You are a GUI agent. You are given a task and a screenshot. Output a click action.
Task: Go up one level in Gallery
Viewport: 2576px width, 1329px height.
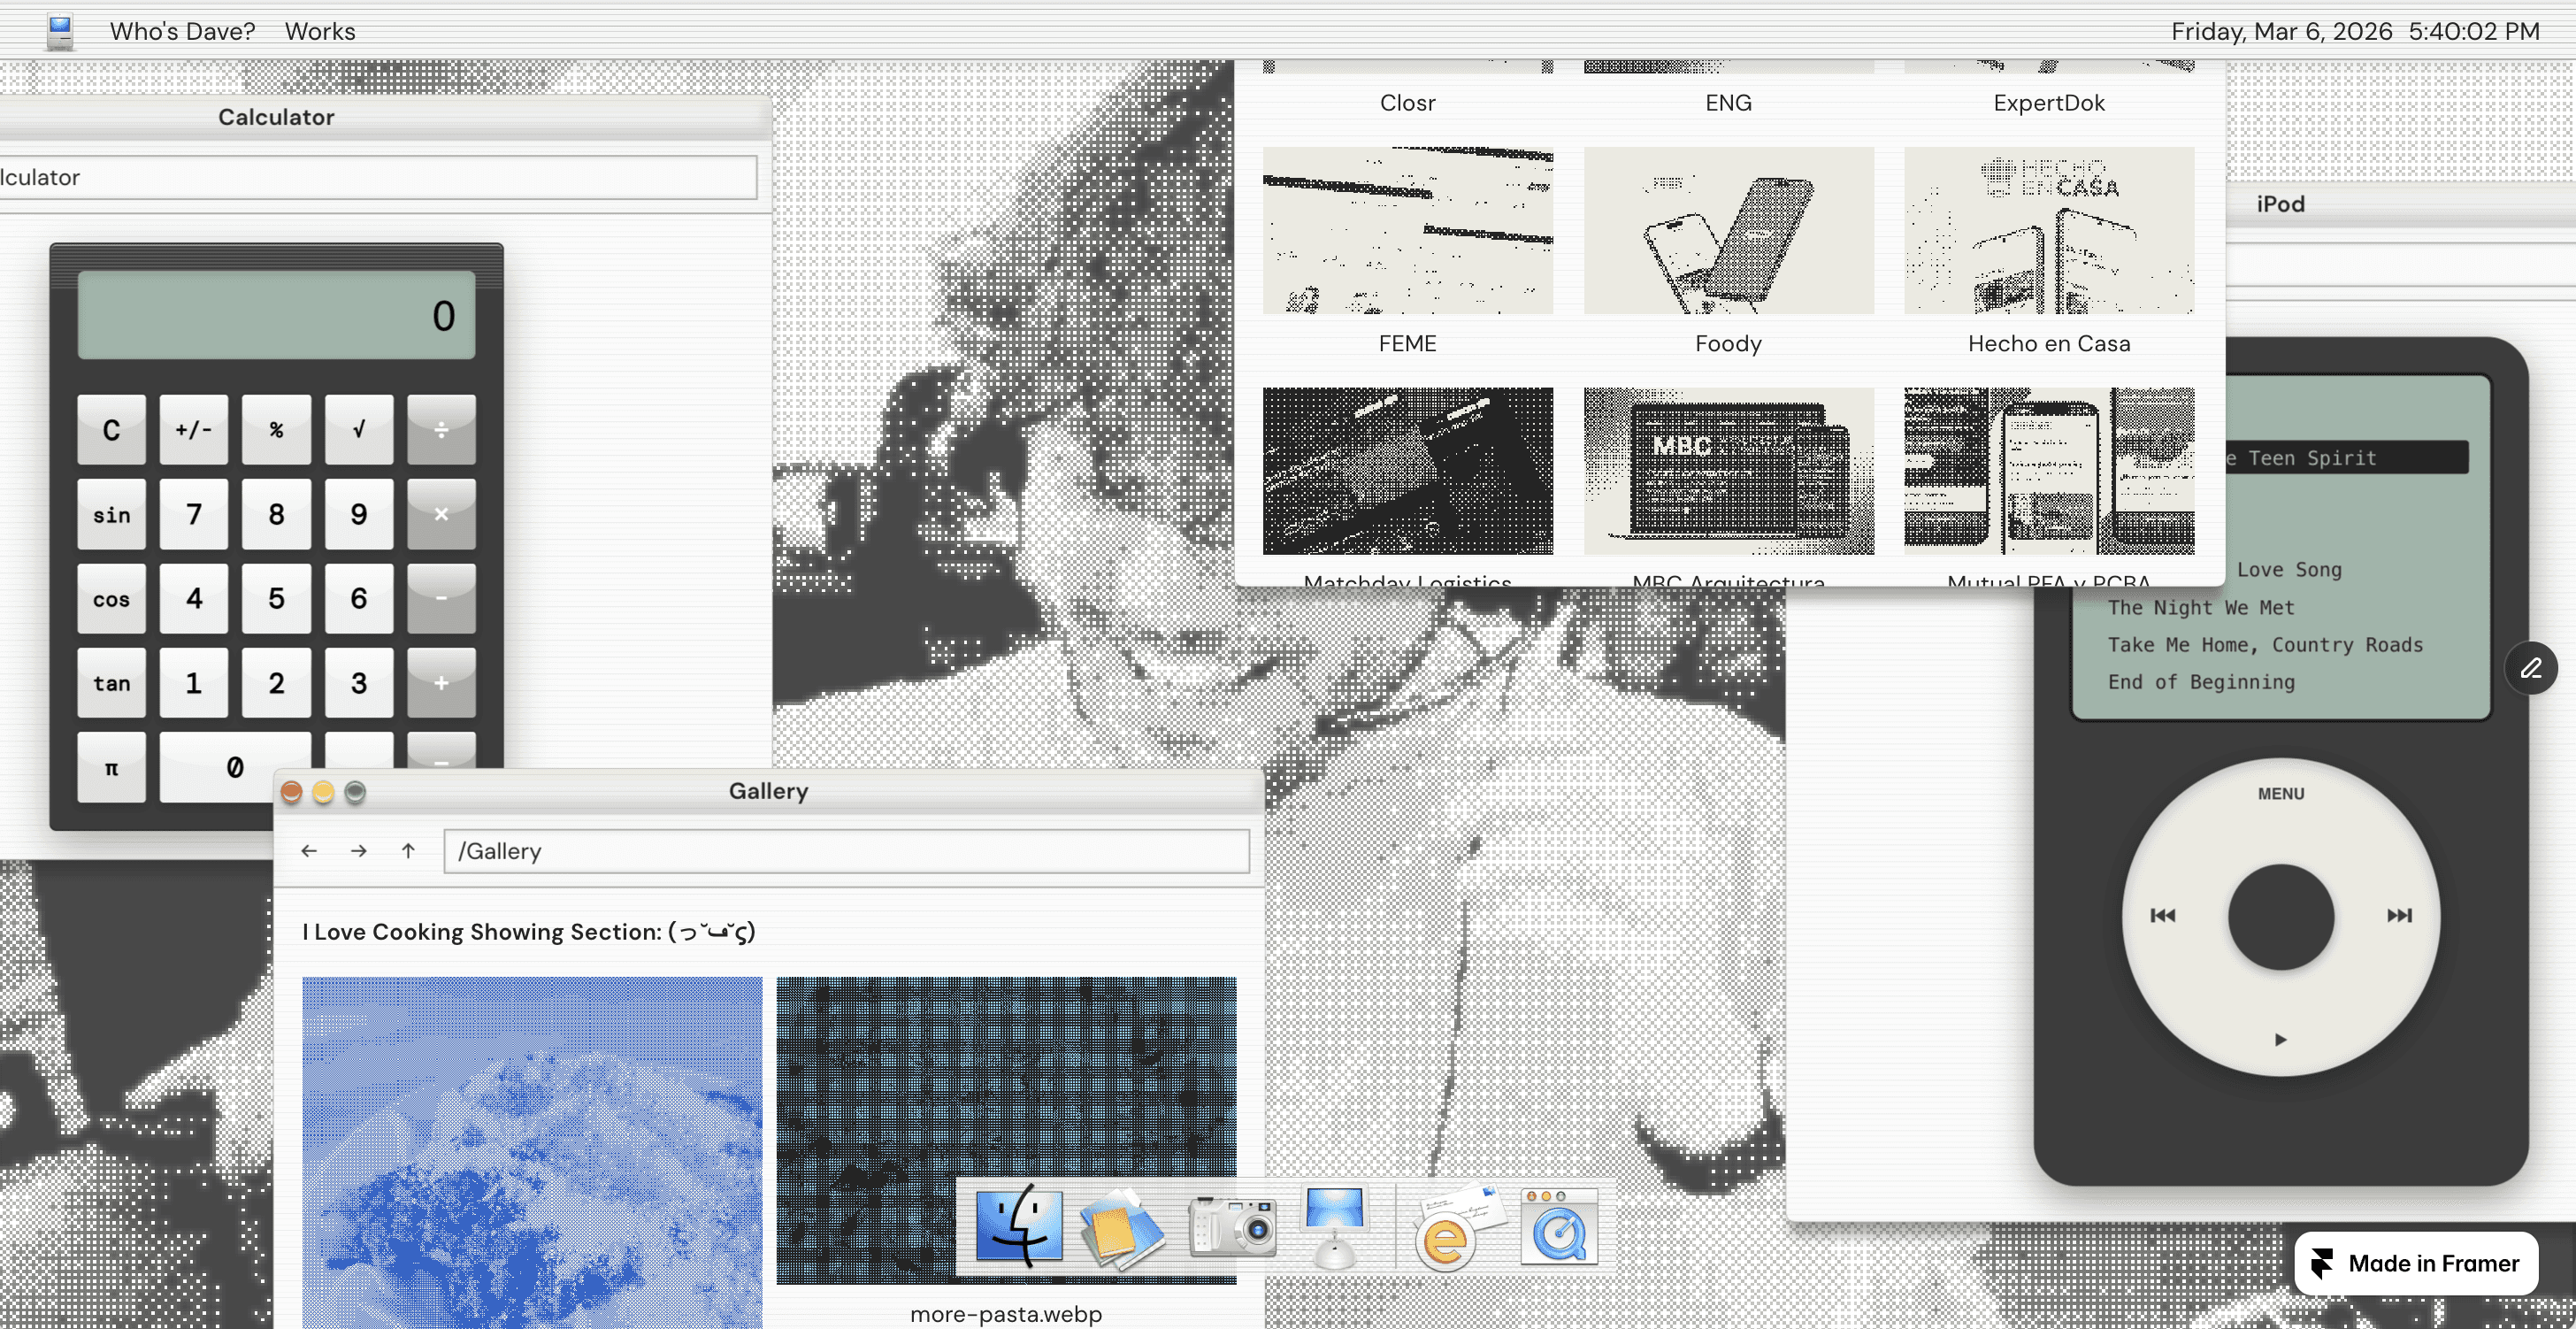(x=408, y=851)
